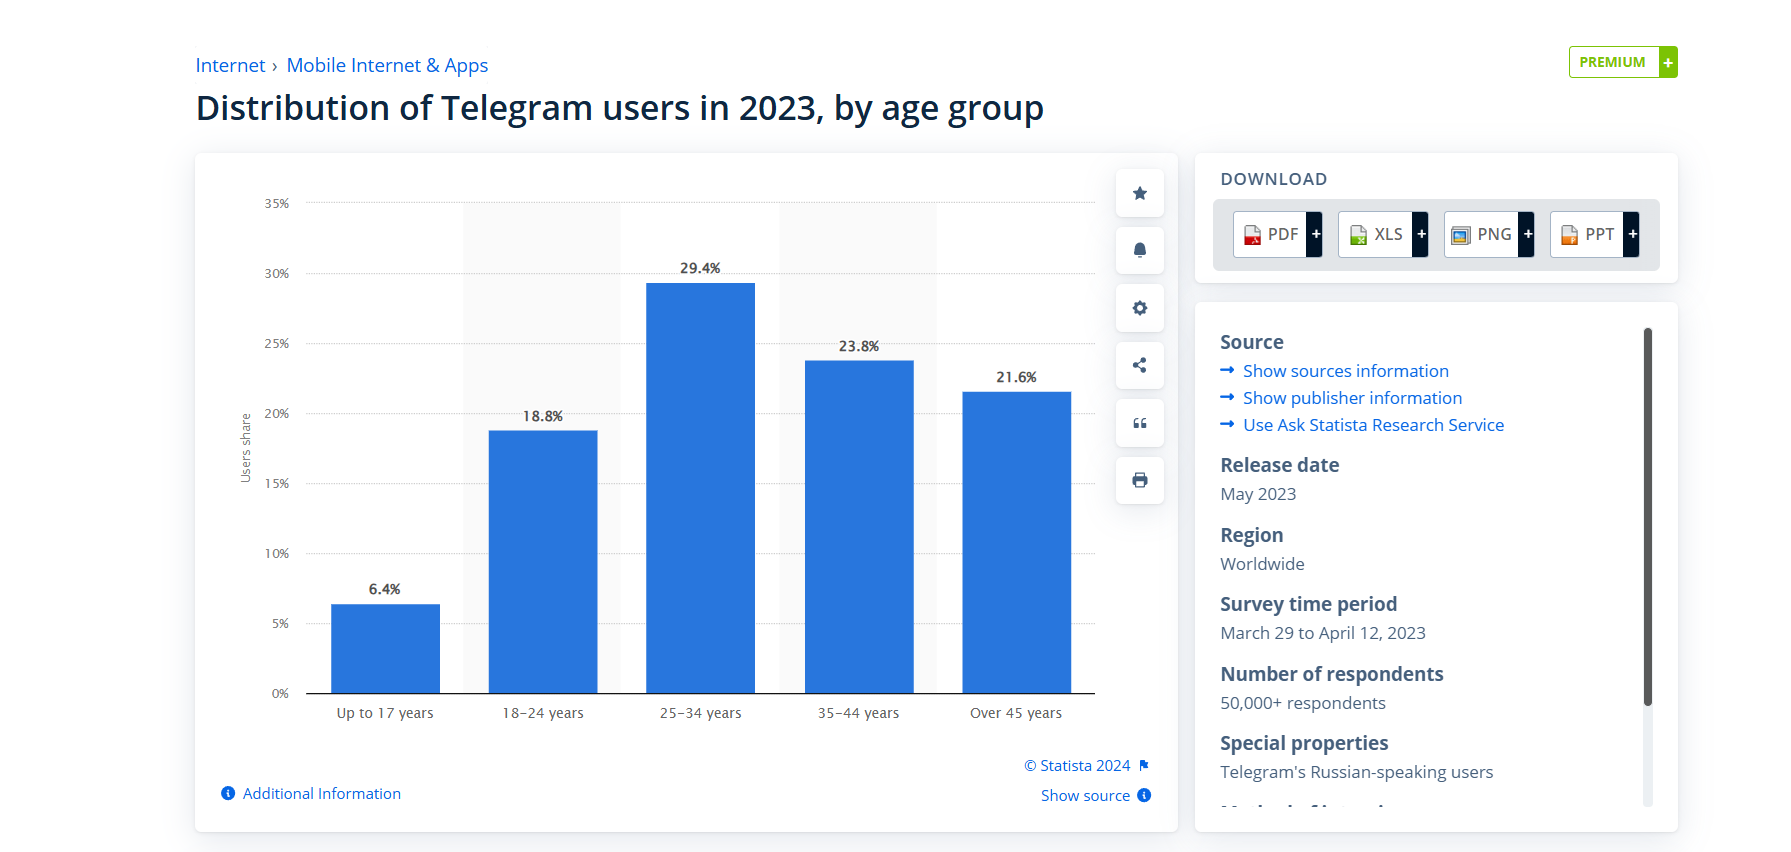Click the plus next to PNG
The image size is (1791, 852).
[1526, 234]
